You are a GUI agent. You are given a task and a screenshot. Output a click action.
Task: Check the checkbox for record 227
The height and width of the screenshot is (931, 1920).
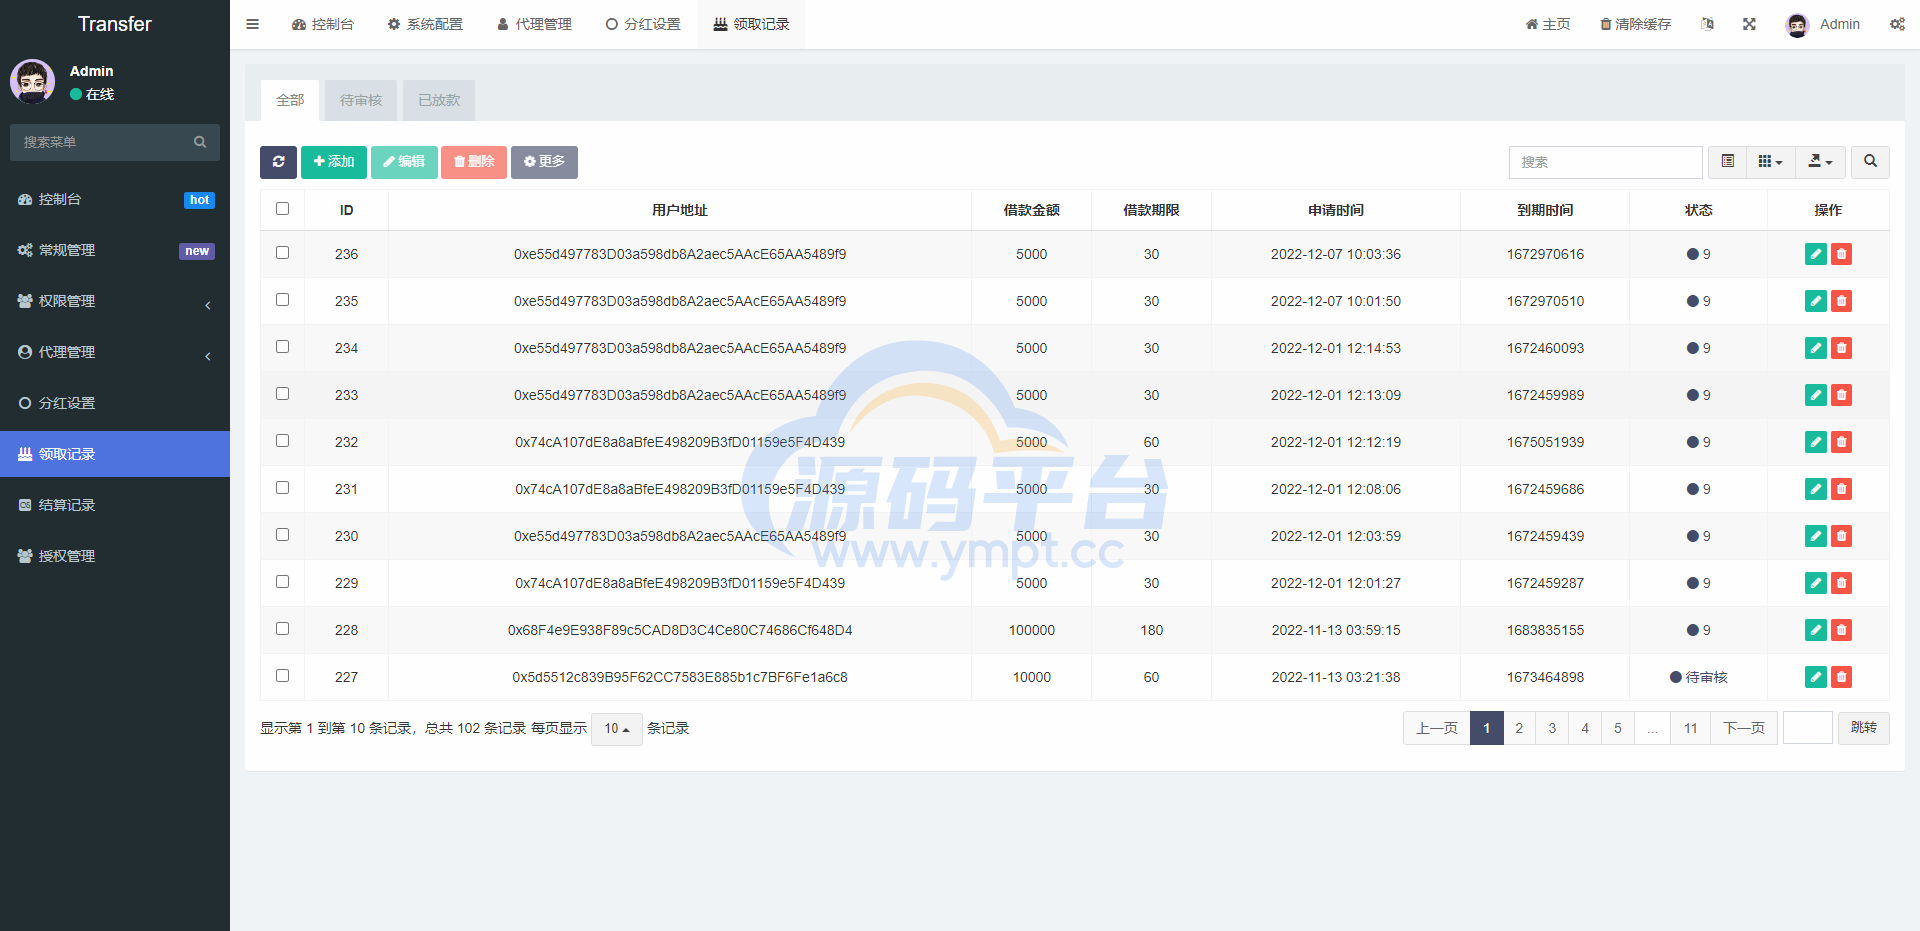coord(282,676)
